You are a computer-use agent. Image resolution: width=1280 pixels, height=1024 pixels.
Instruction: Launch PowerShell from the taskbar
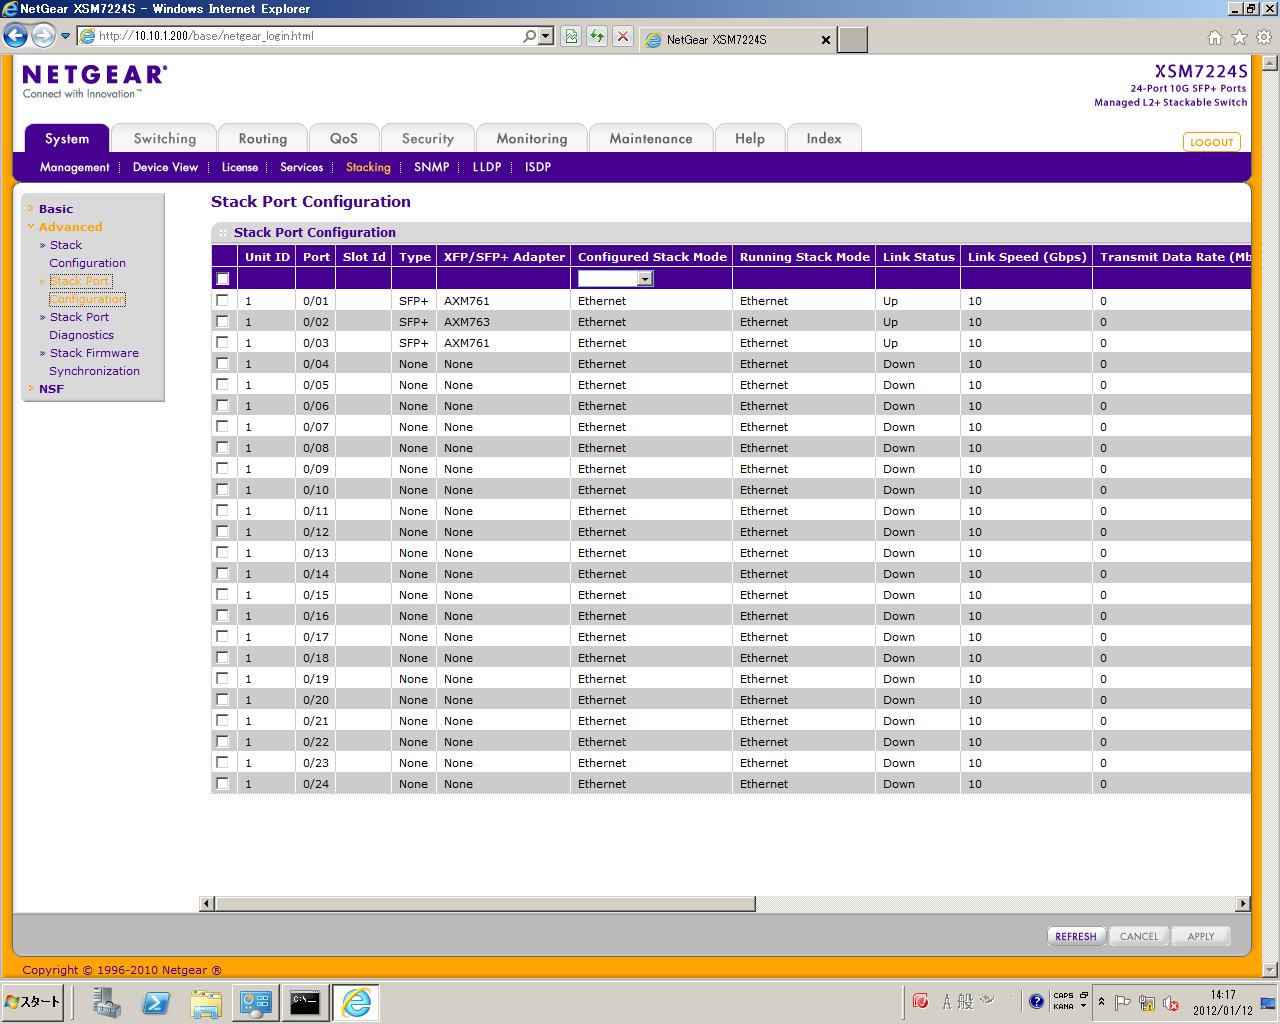click(156, 1002)
